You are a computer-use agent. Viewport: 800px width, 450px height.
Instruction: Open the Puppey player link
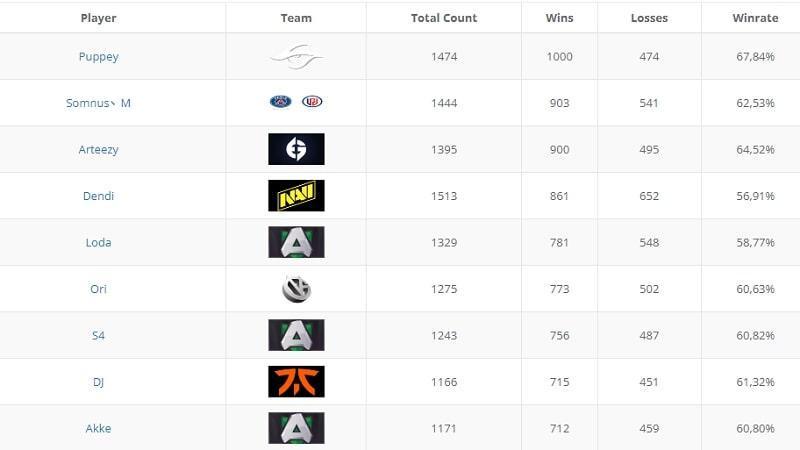pyautogui.click(x=98, y=57)
